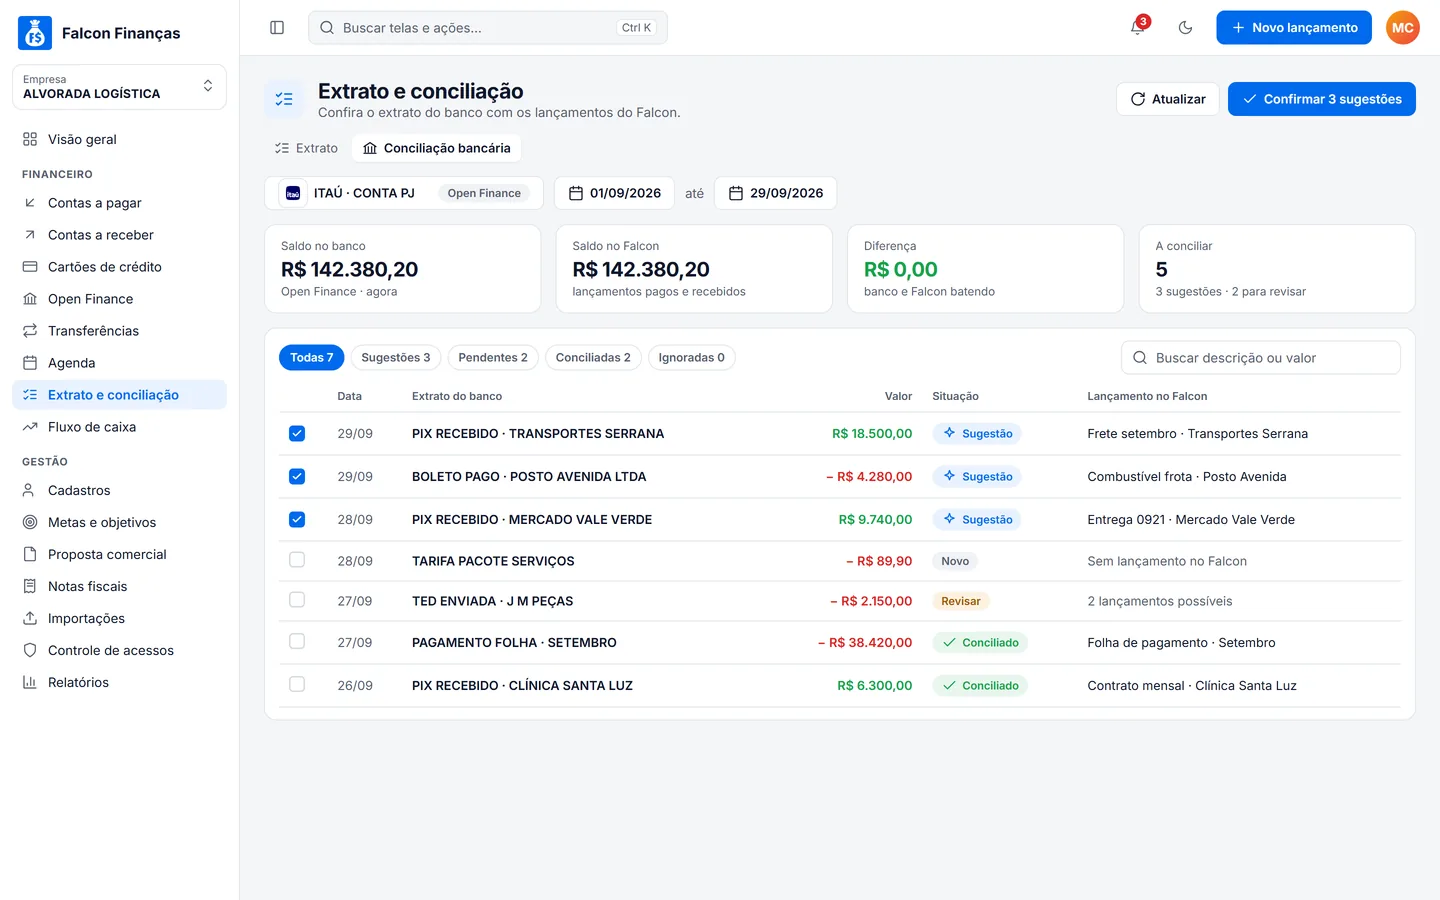Go to Cadastros
The image size is (1440, 900).
119,491
